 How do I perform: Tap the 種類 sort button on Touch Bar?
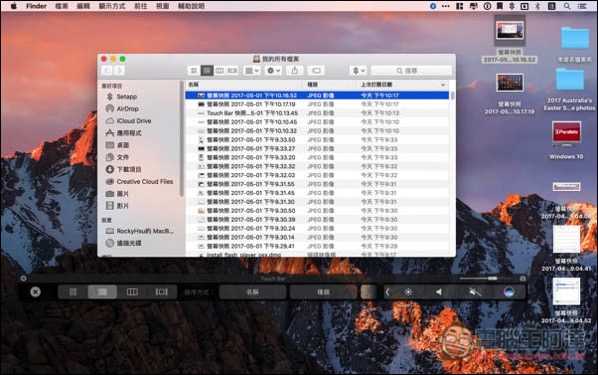click(323, 292)
